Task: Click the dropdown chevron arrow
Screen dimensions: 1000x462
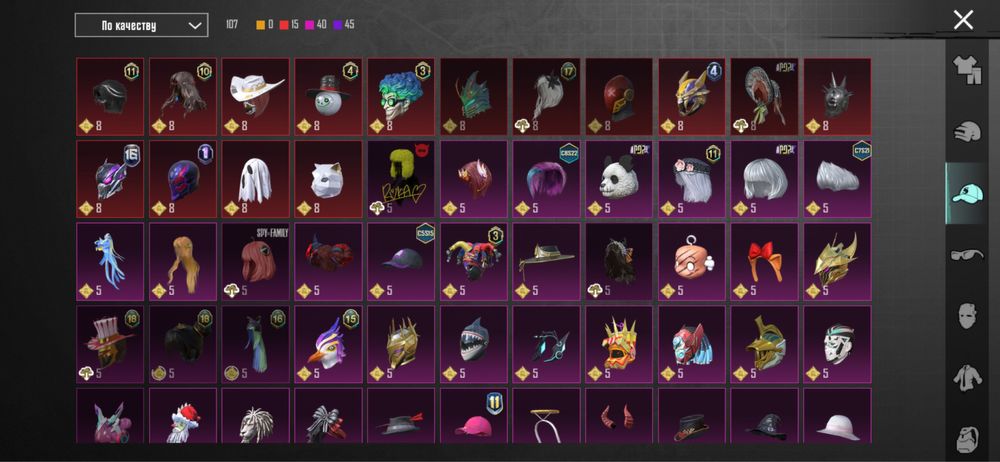Action: tap(194, 26)
